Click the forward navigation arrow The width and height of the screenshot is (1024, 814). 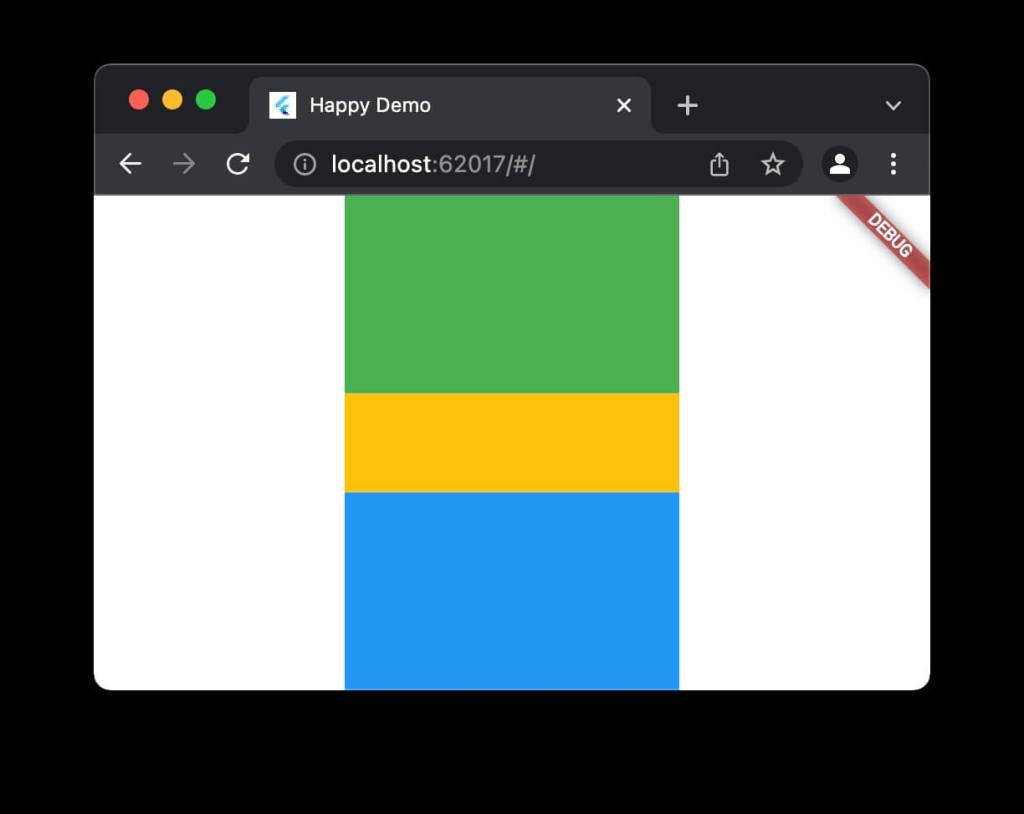tap(184, 164)
